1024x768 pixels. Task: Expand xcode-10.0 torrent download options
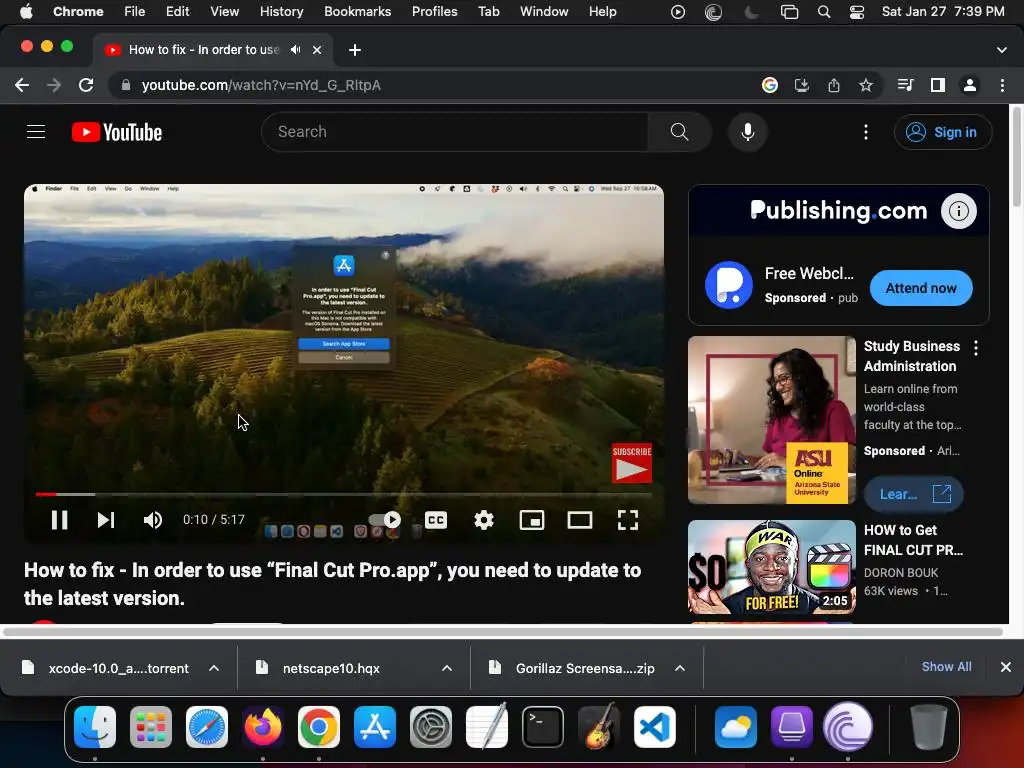point(214,668)
